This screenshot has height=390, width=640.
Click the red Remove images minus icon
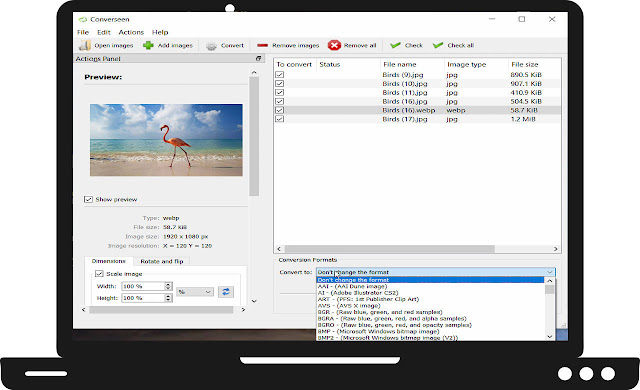(x=262, y=45)
